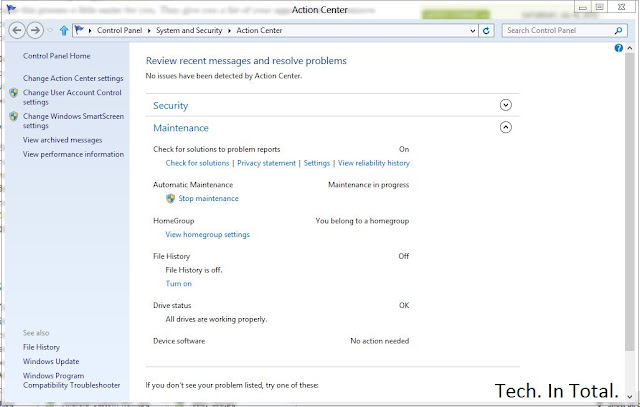640x407 pixels.
Task: Go back with the Back arrow button
Action: [17, 30]
